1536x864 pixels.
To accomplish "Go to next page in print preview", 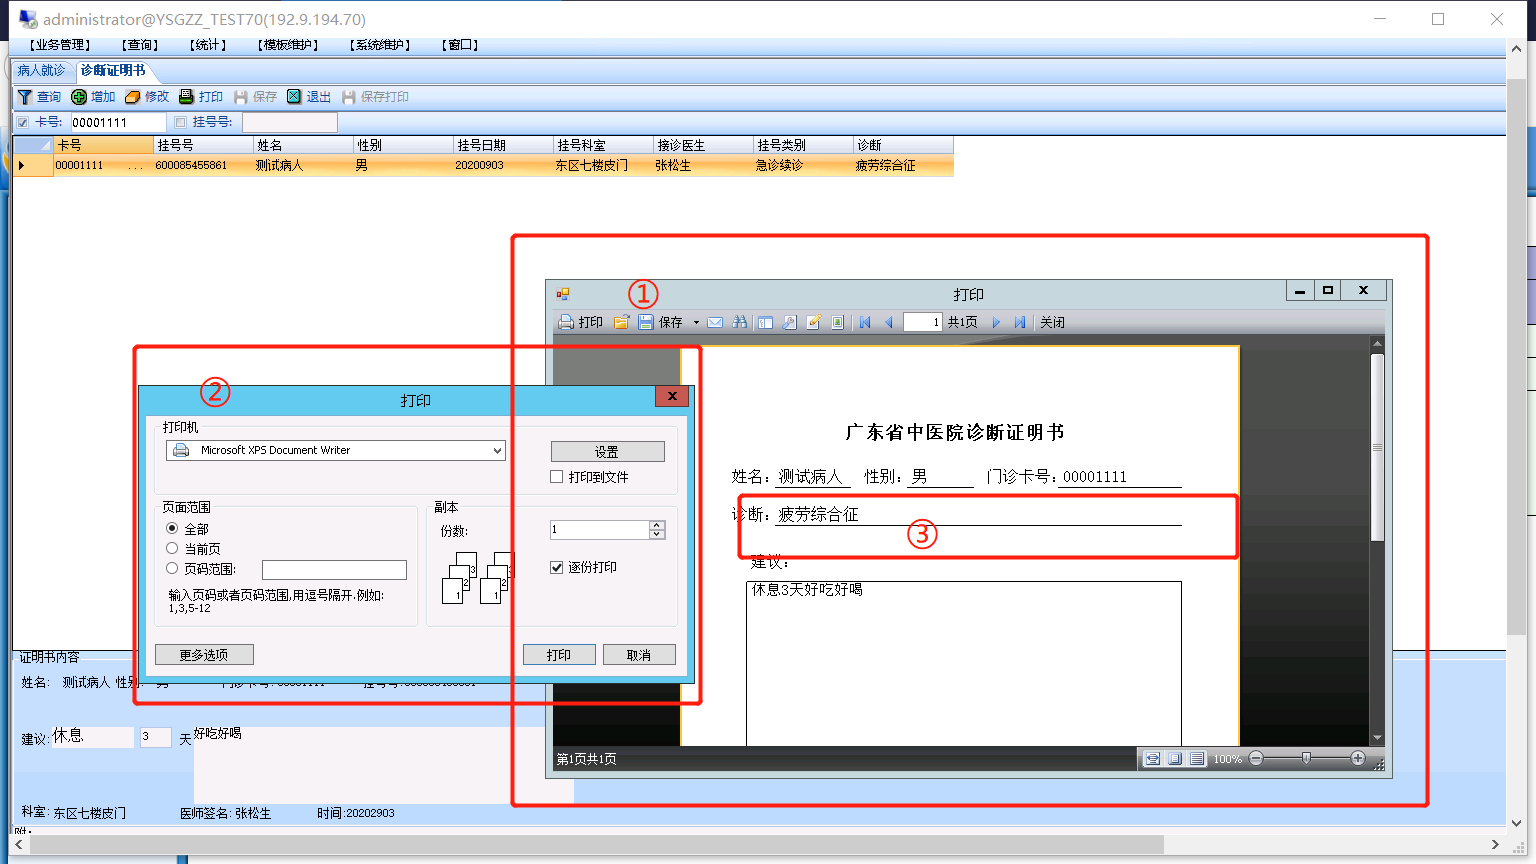I will tap(996, 322).
